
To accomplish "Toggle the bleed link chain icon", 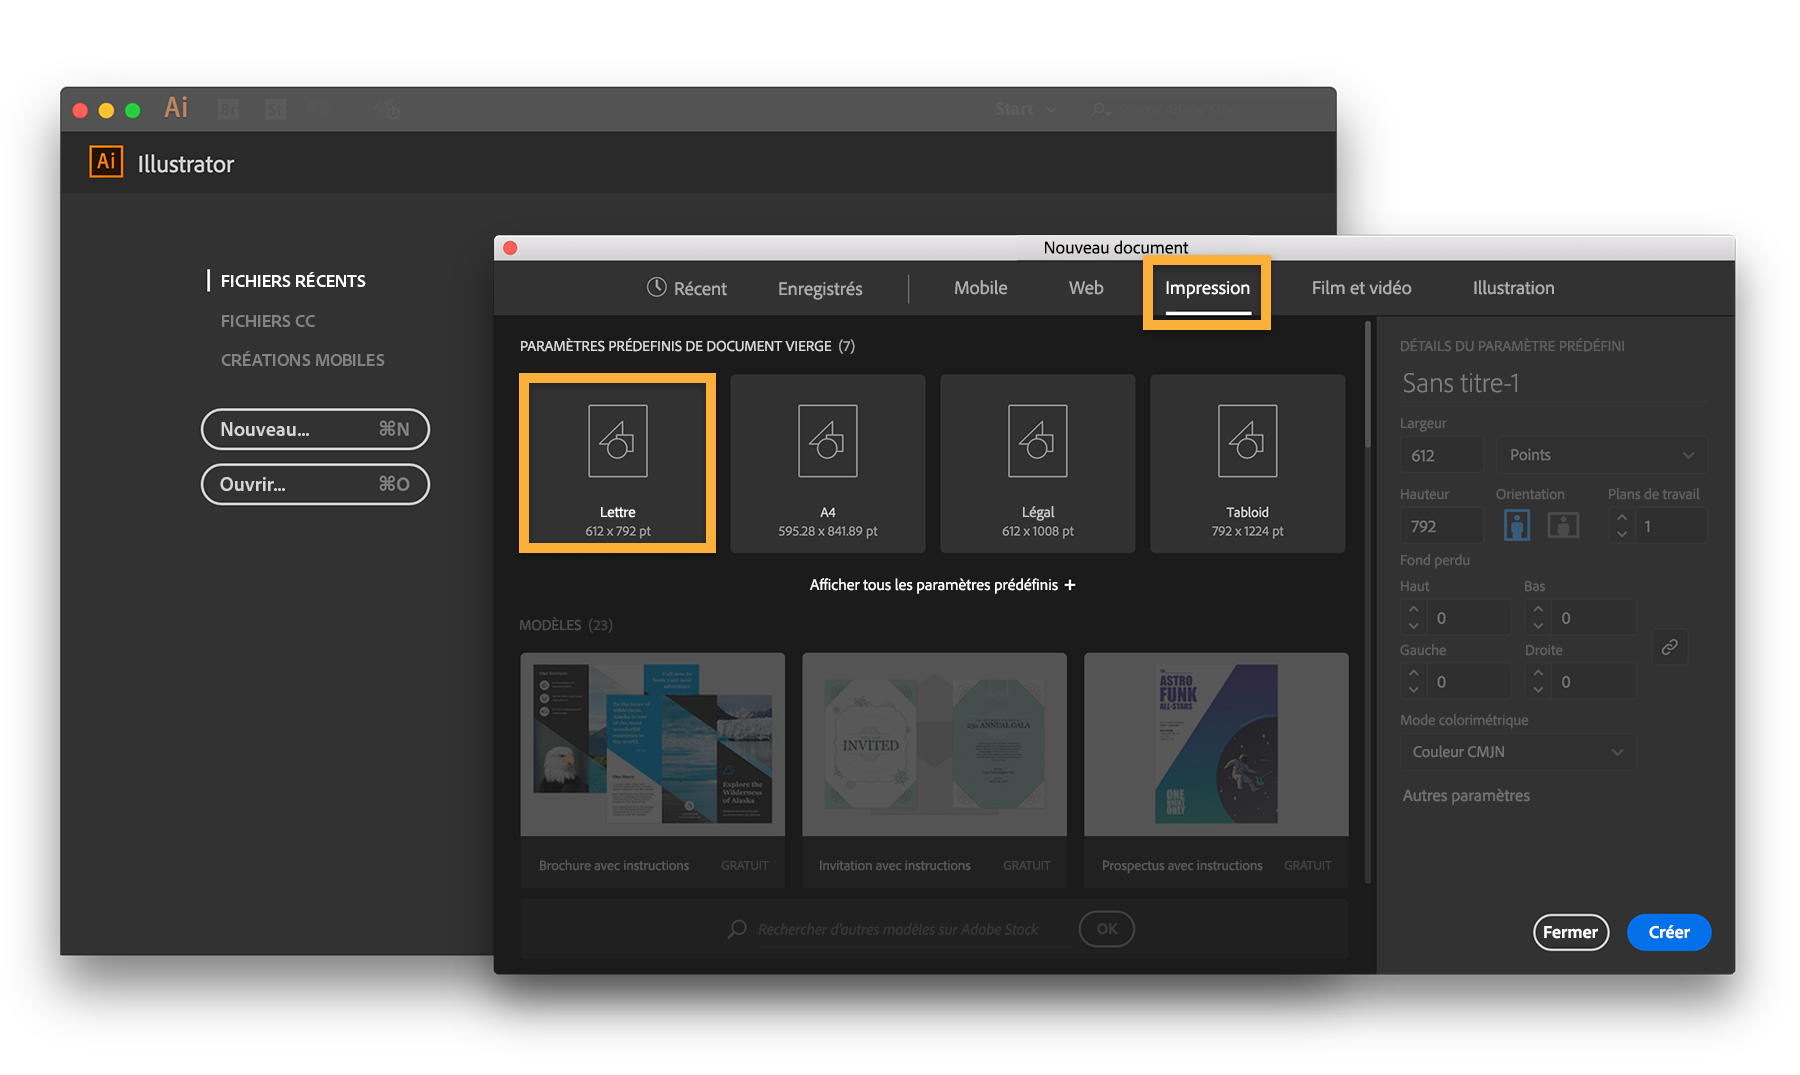I will click(1670, 647).
